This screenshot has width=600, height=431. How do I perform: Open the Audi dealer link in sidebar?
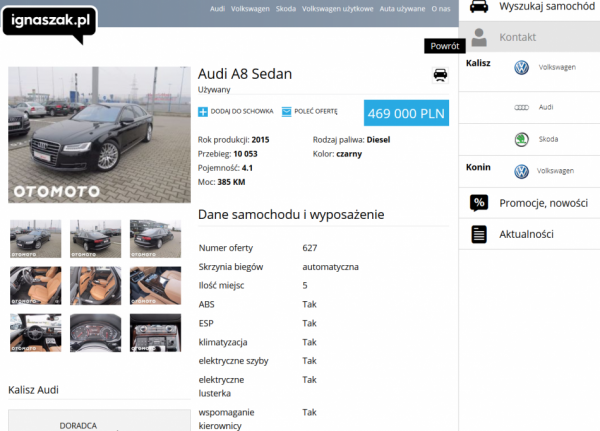[x=546, y=107]
